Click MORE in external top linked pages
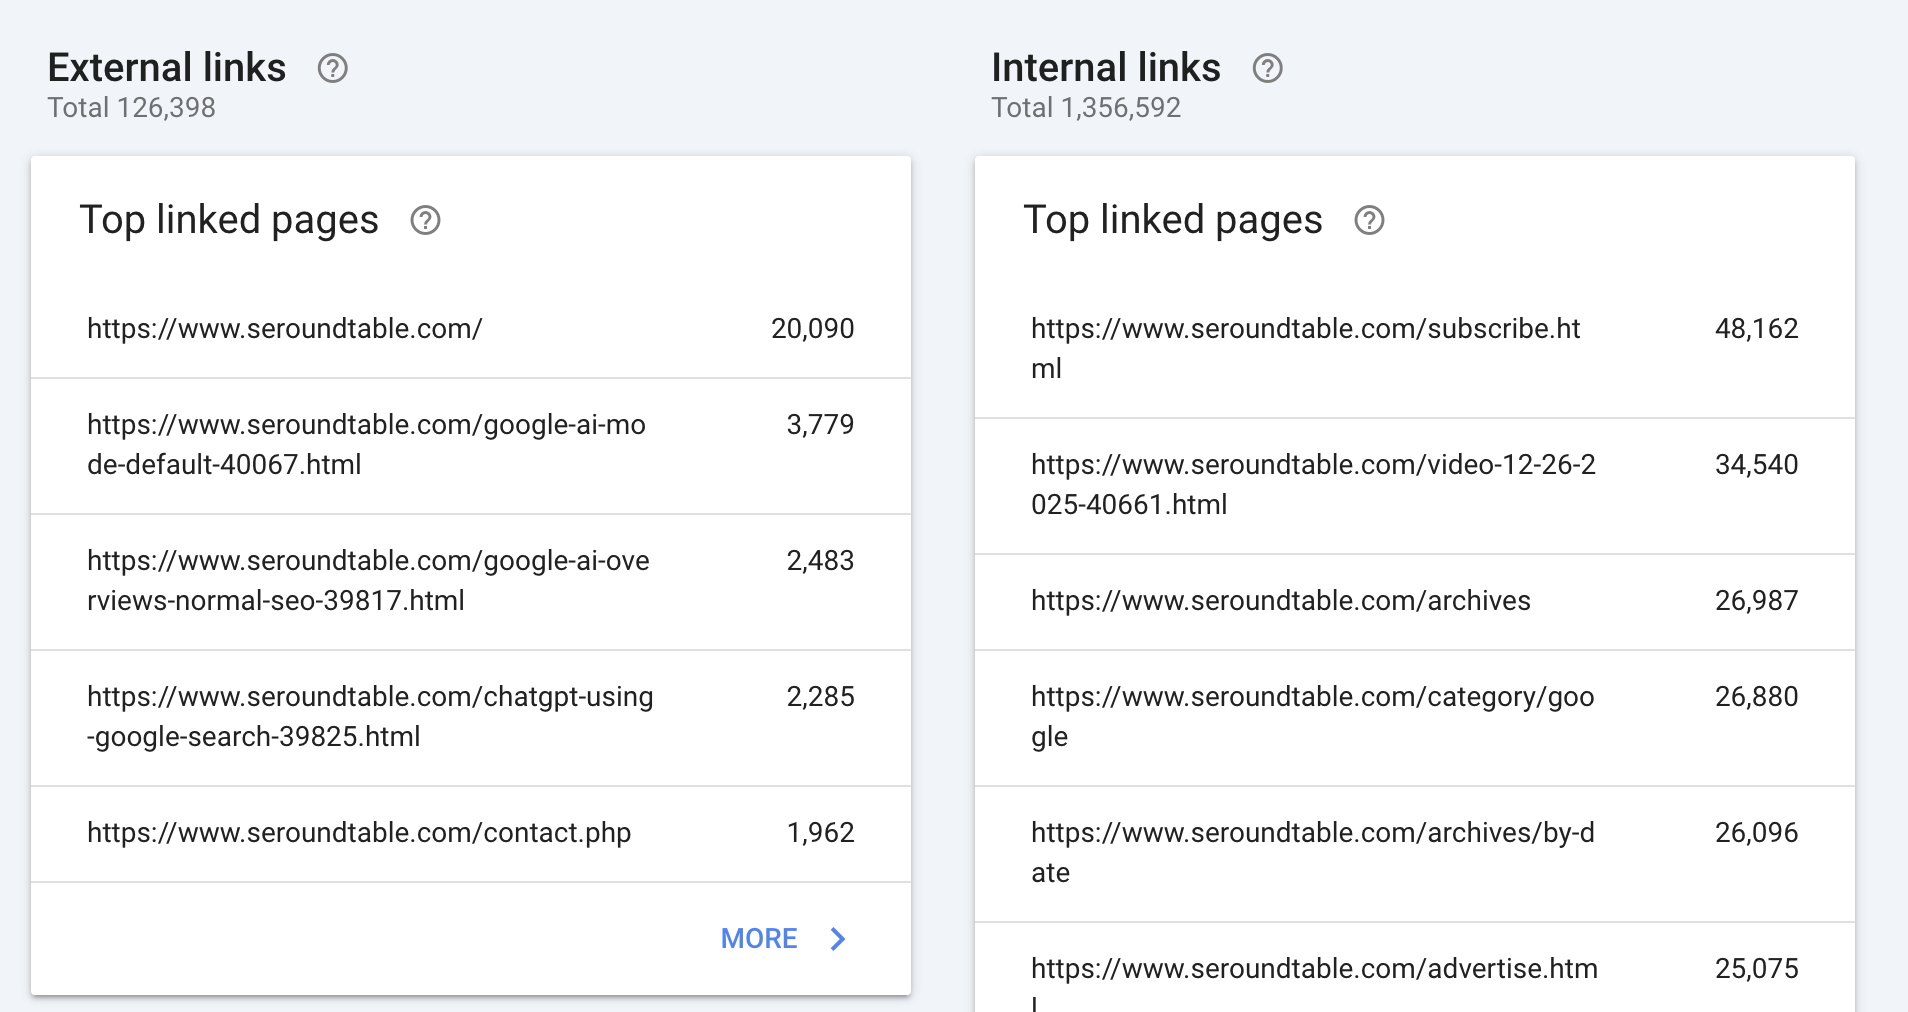The height and width of the screenshot is (1012, 1908). [x=759, y=939]
